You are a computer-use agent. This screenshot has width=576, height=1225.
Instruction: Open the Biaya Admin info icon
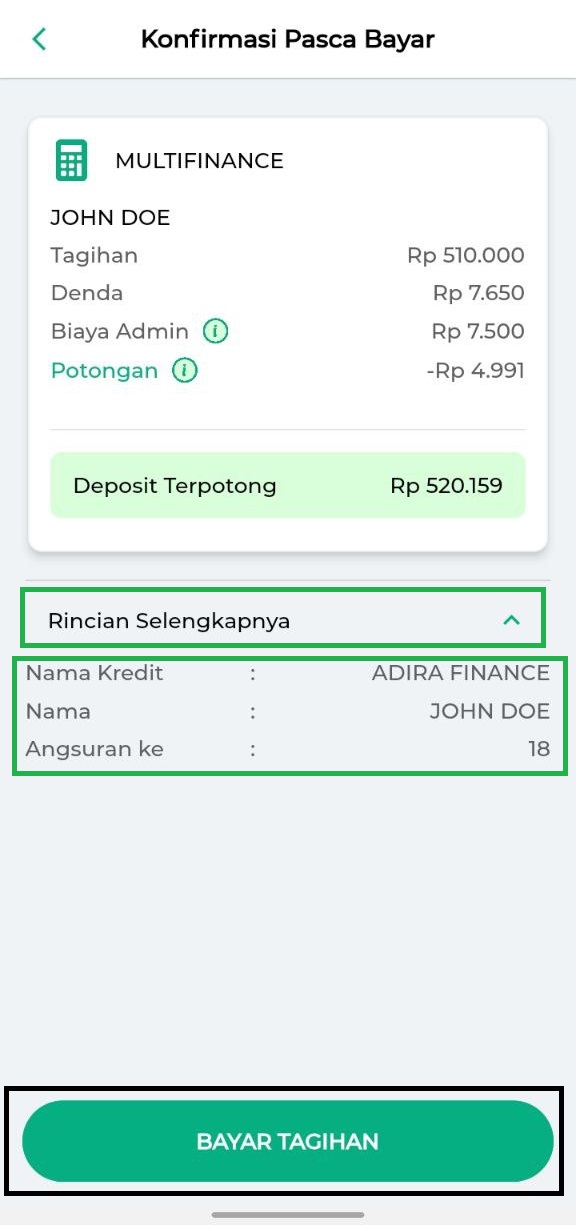point(215,331)
